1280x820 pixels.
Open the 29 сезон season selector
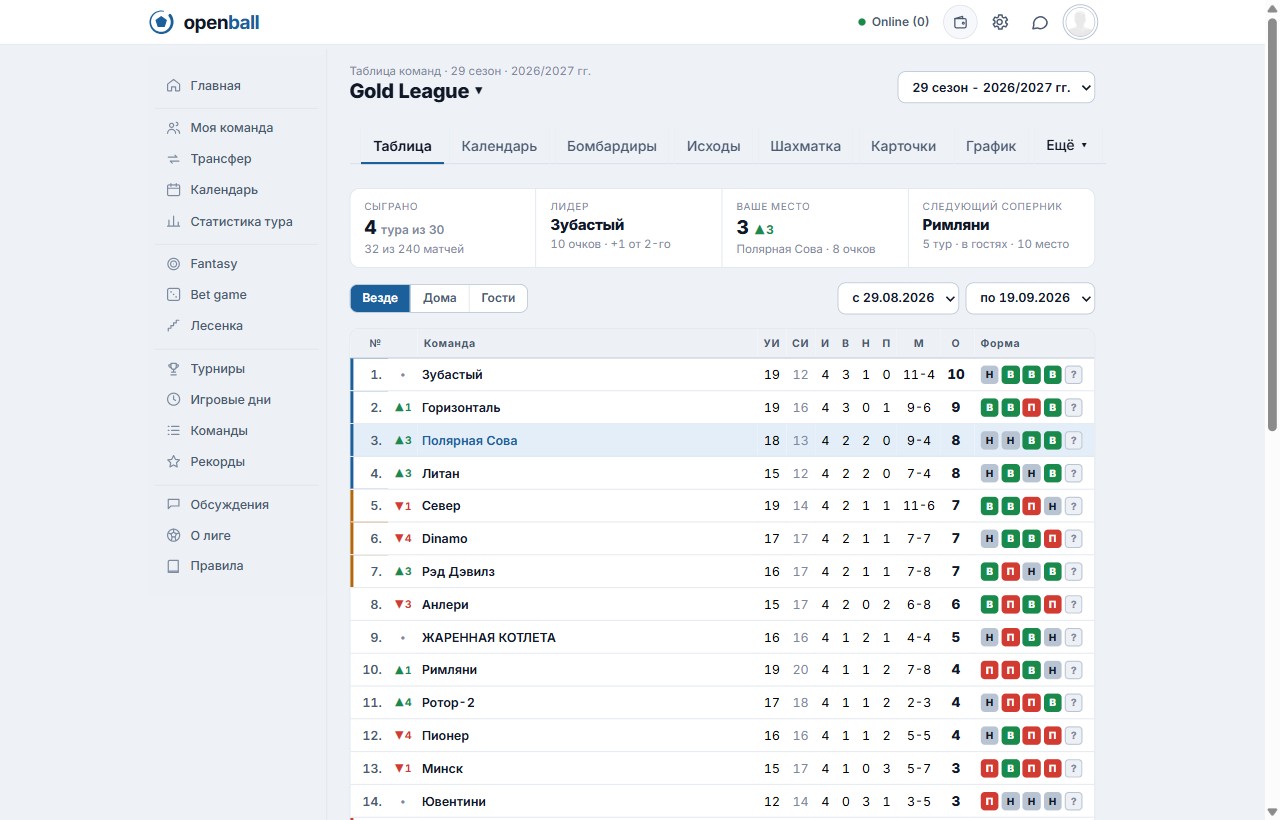click(996, 87)
